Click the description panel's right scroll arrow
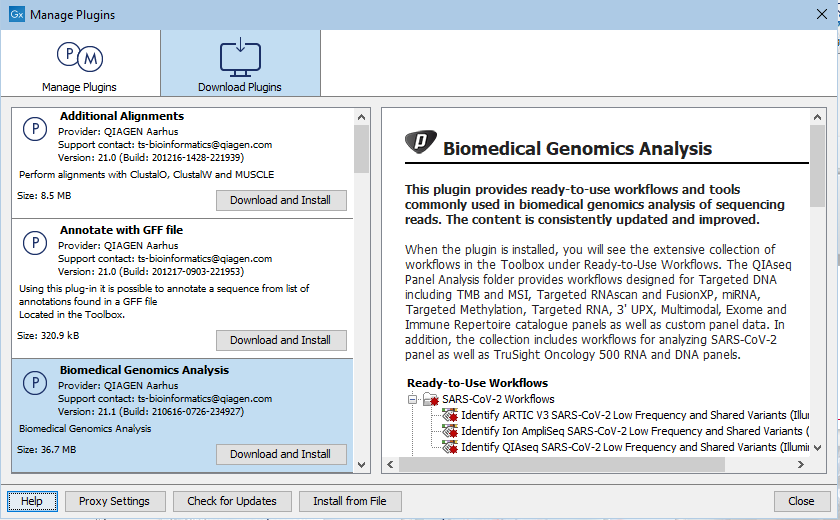The width and height of the screenshot is (840, 520). point(801,464)
